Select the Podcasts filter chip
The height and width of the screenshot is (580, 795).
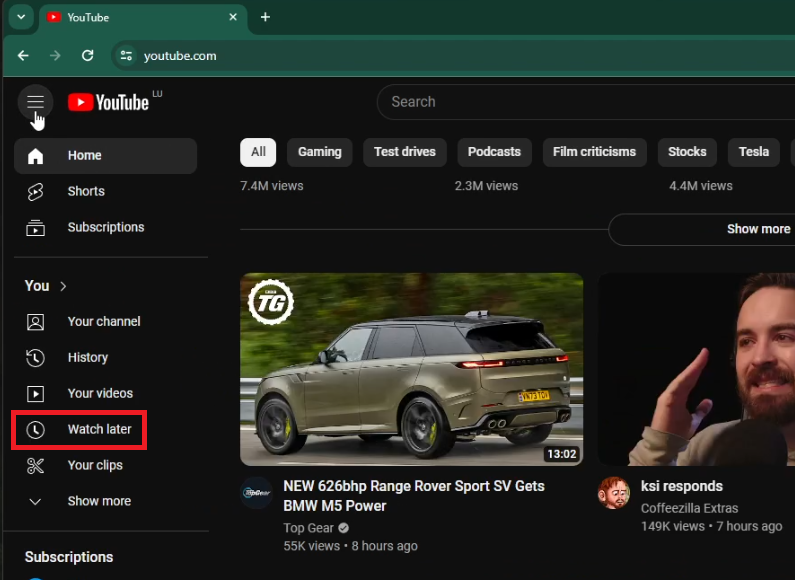point(494,152)
